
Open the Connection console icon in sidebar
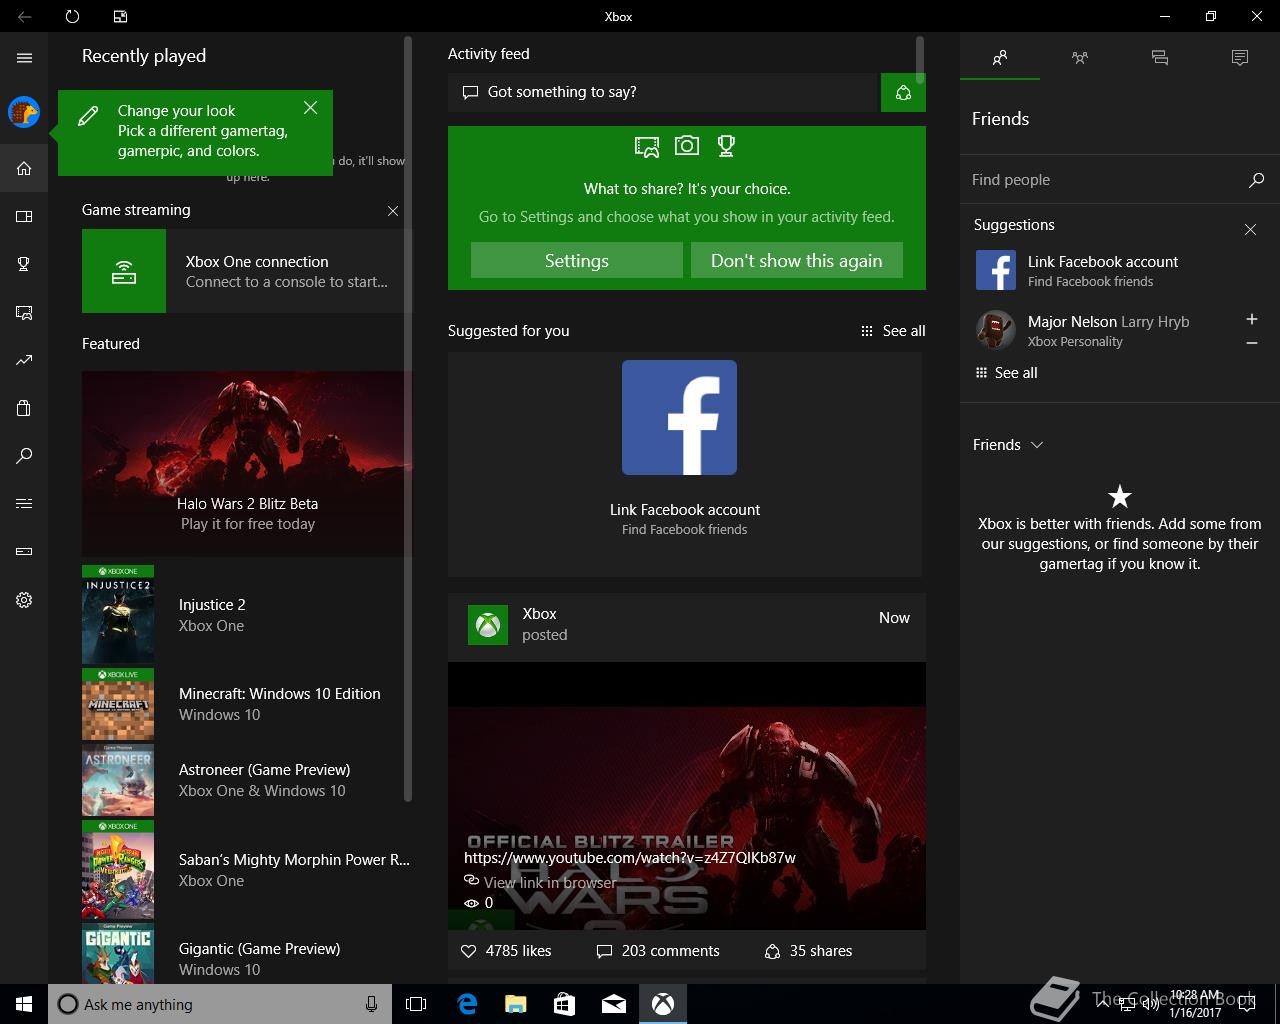tap(24, 551)
